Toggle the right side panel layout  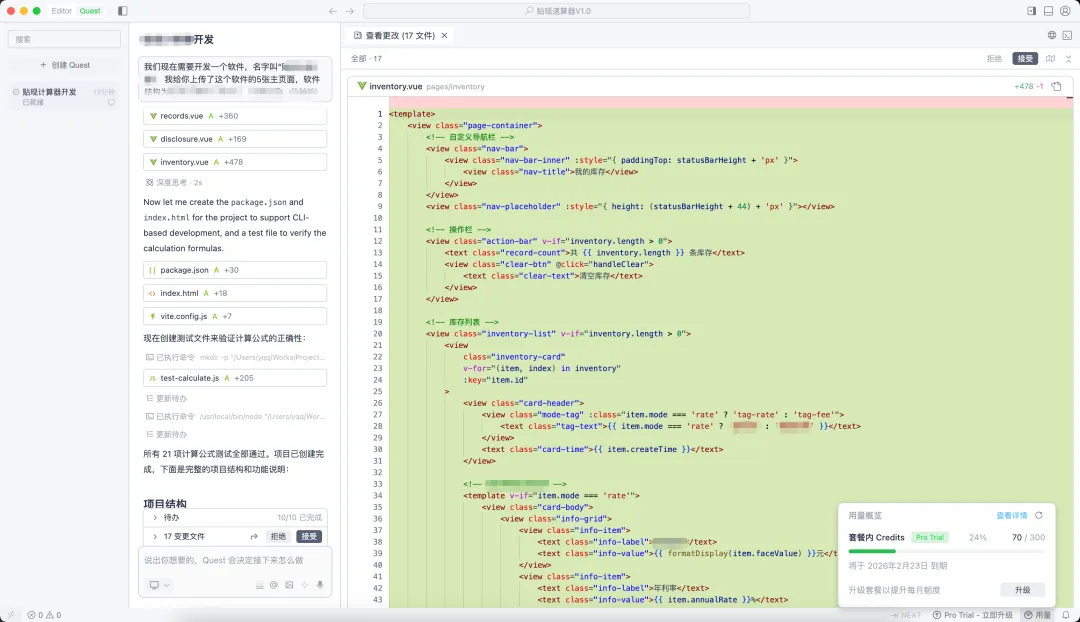1031,11
